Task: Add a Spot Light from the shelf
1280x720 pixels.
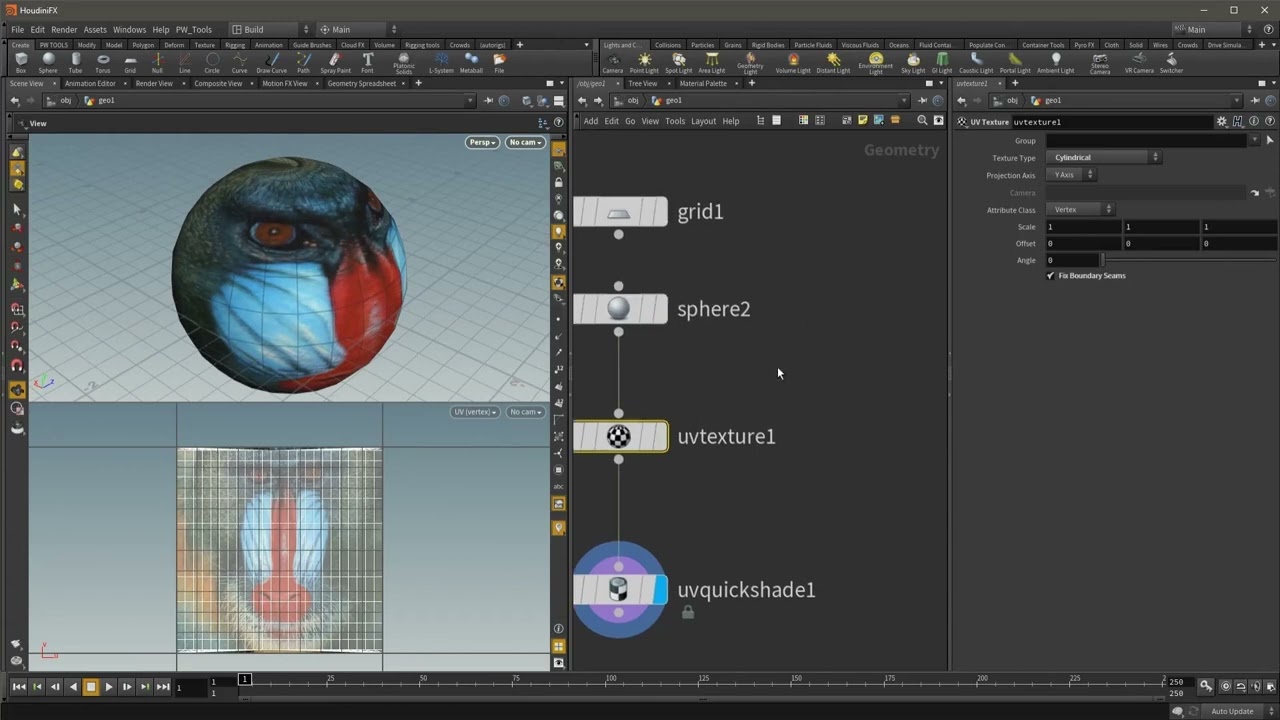Action: tap(678, 63)
